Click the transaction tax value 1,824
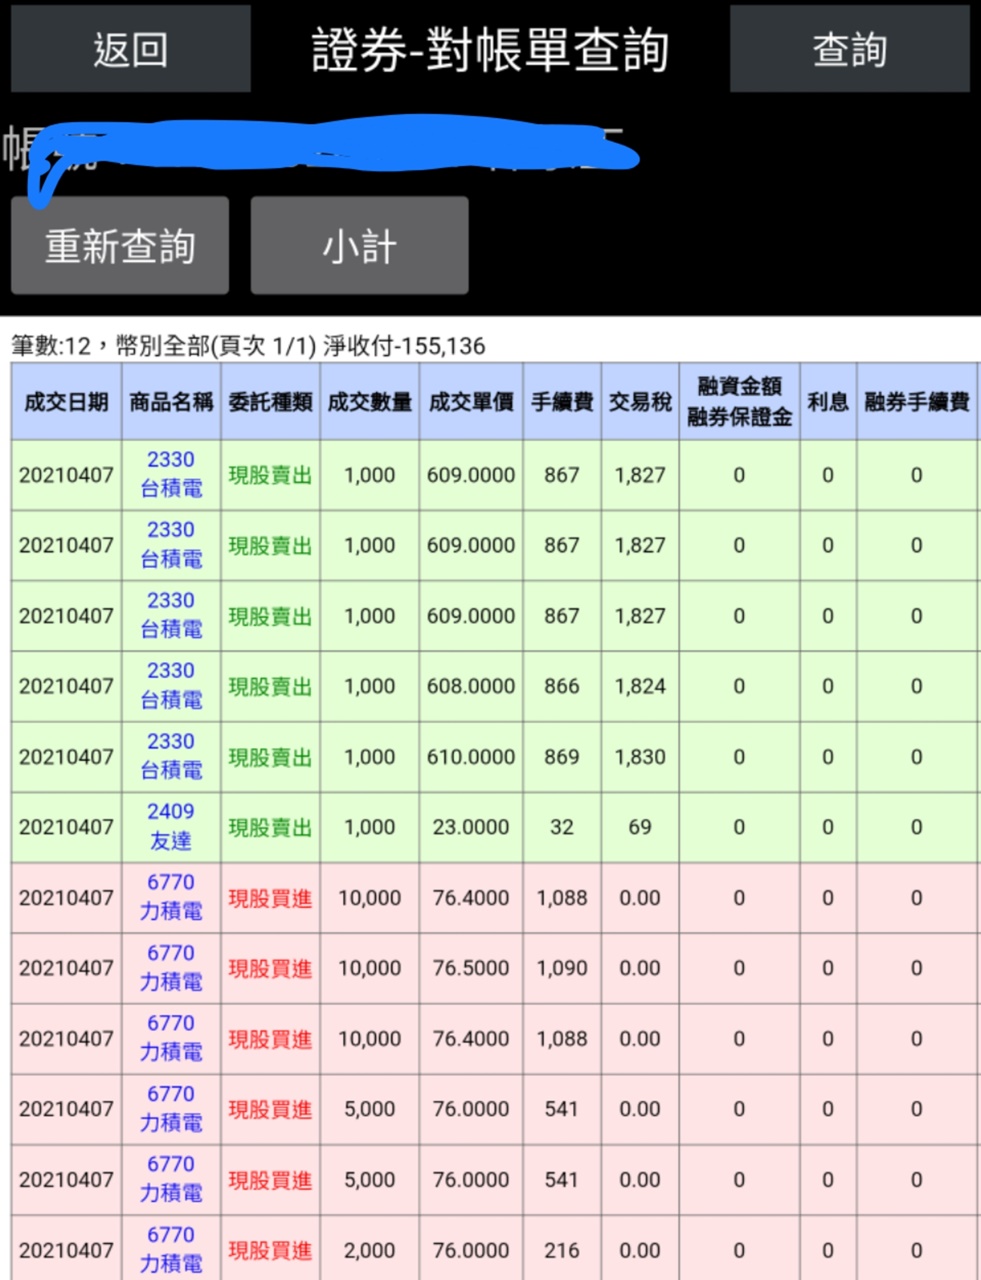Viewport: 981px width, 1280px height. pyautogui.click(x=640, y=686)
